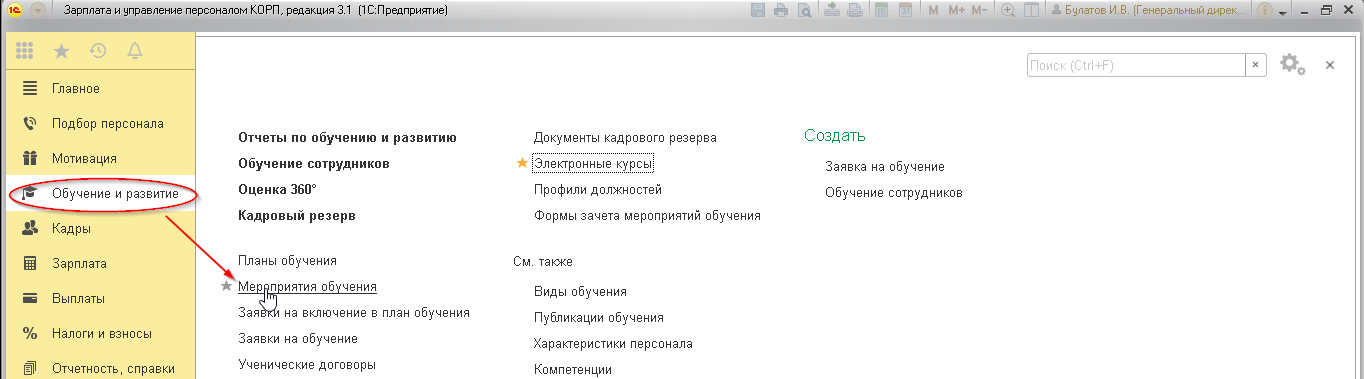1364x379 pixels.
Task: Open History clock icon
Action: tap(97, 51)
